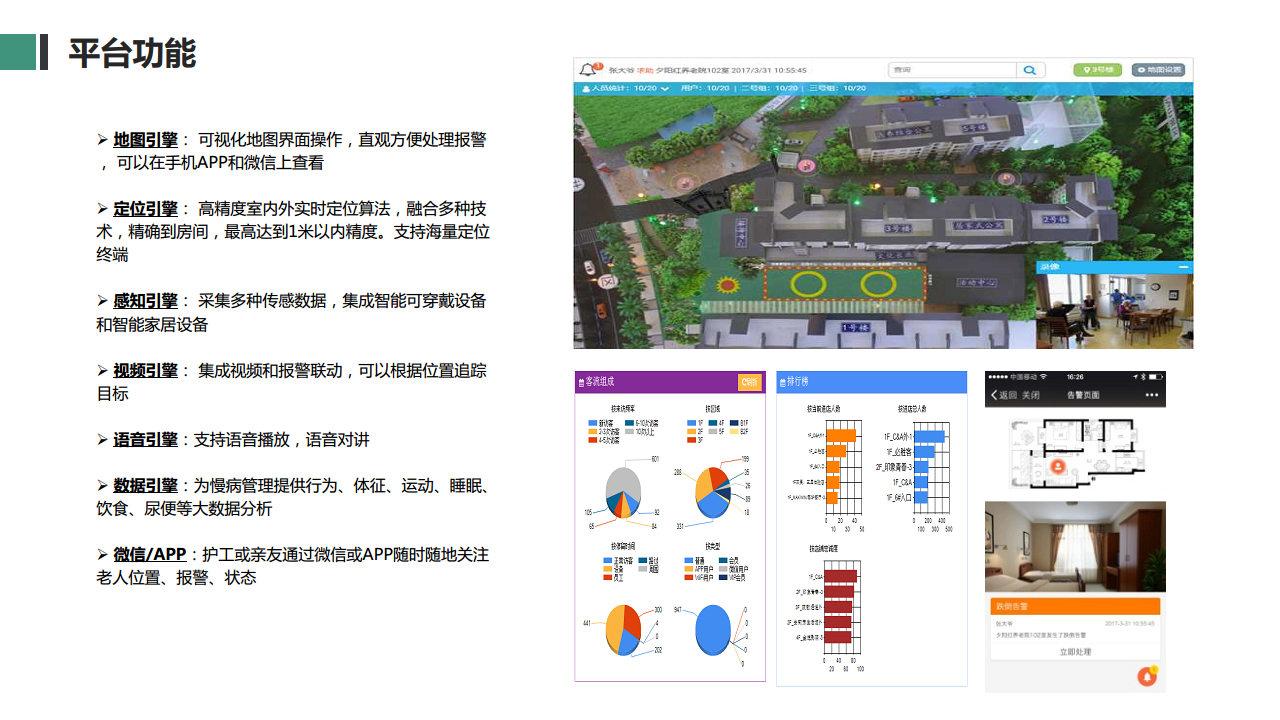The width and height of the screenshot is (1280, 720).
Task: Click the 5号楼 building label on map
Action: pyautogui.click(x=974, y=128)
